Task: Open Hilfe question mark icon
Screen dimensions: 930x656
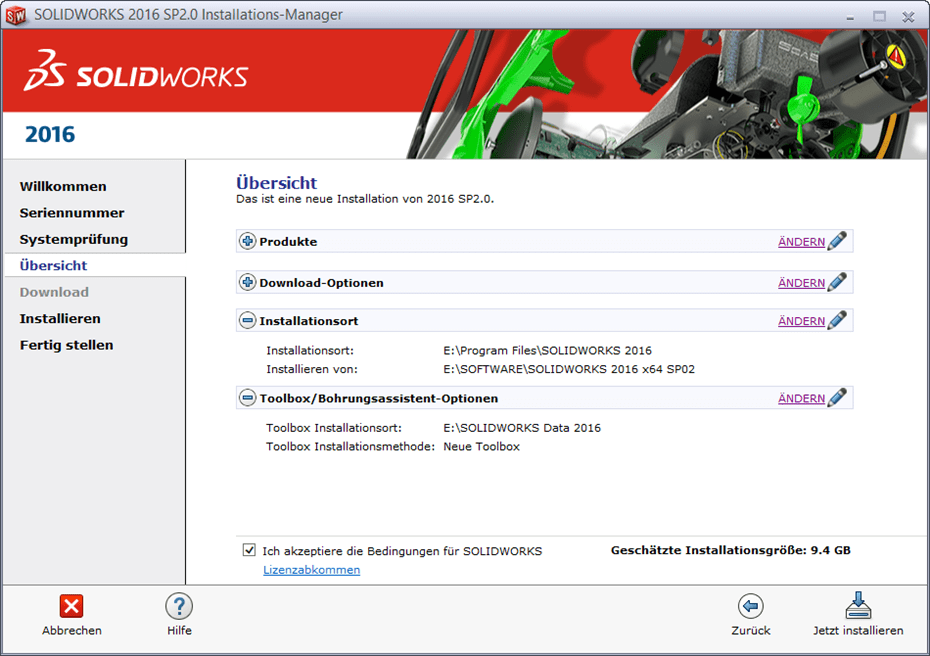Action: [179, 606]
